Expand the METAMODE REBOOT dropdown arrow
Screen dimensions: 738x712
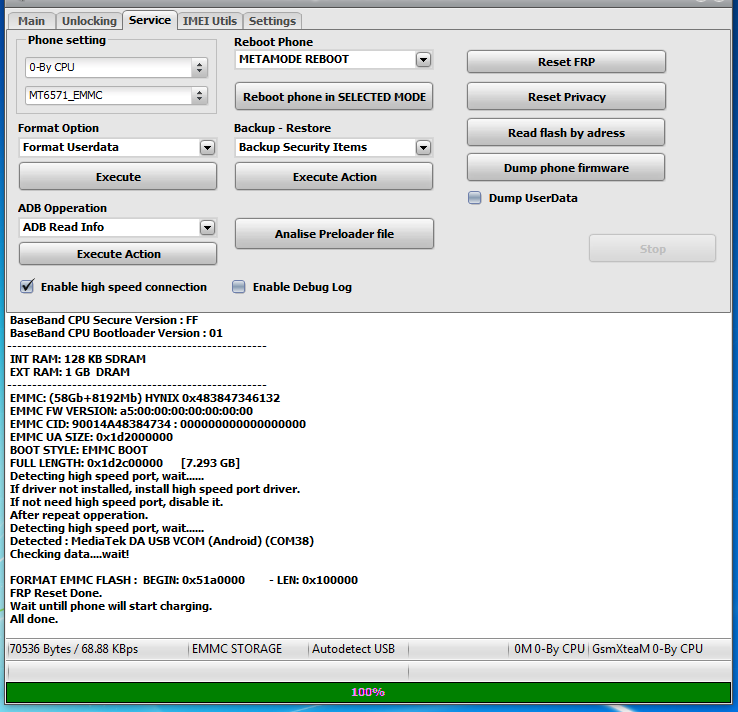(x=423, y=60)
